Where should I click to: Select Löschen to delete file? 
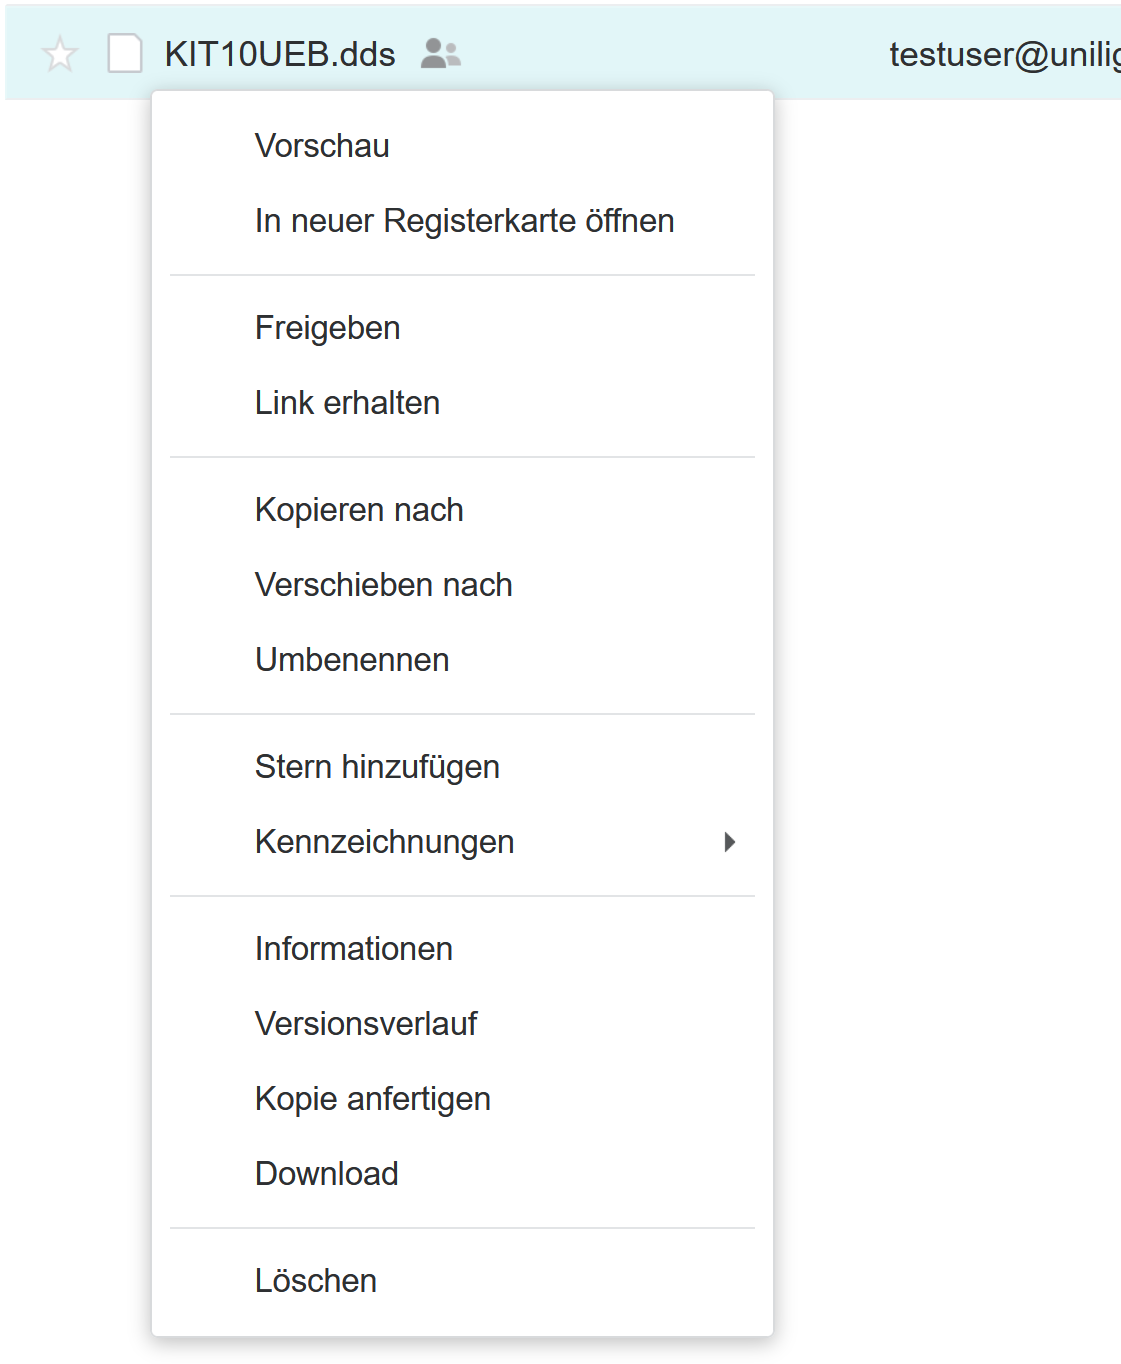(x=316, y=1281)
